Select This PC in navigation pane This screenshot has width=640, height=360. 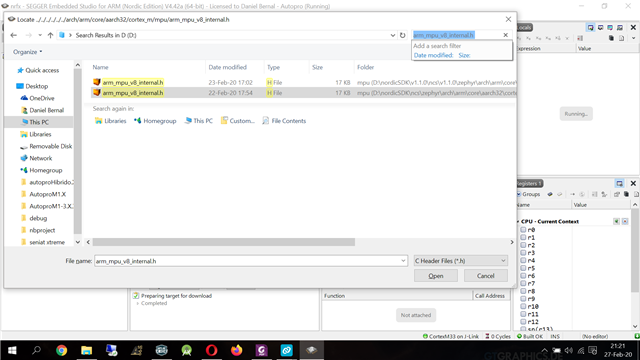click(x=39, y=122)
